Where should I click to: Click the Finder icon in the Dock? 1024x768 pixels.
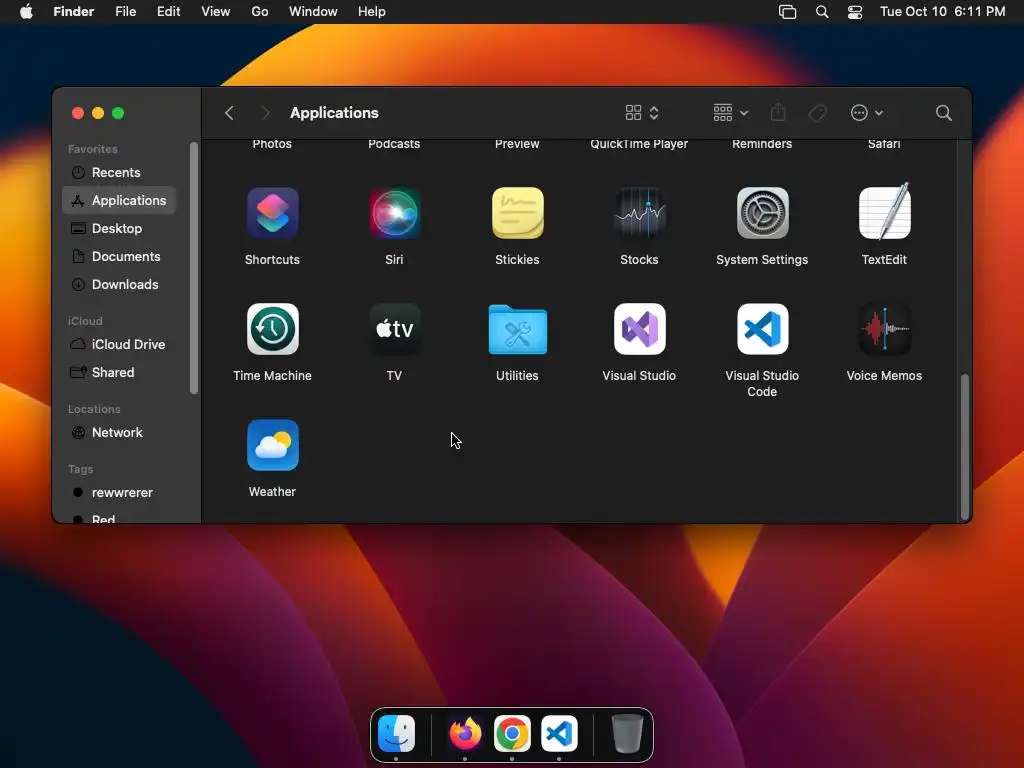(396, 733)
